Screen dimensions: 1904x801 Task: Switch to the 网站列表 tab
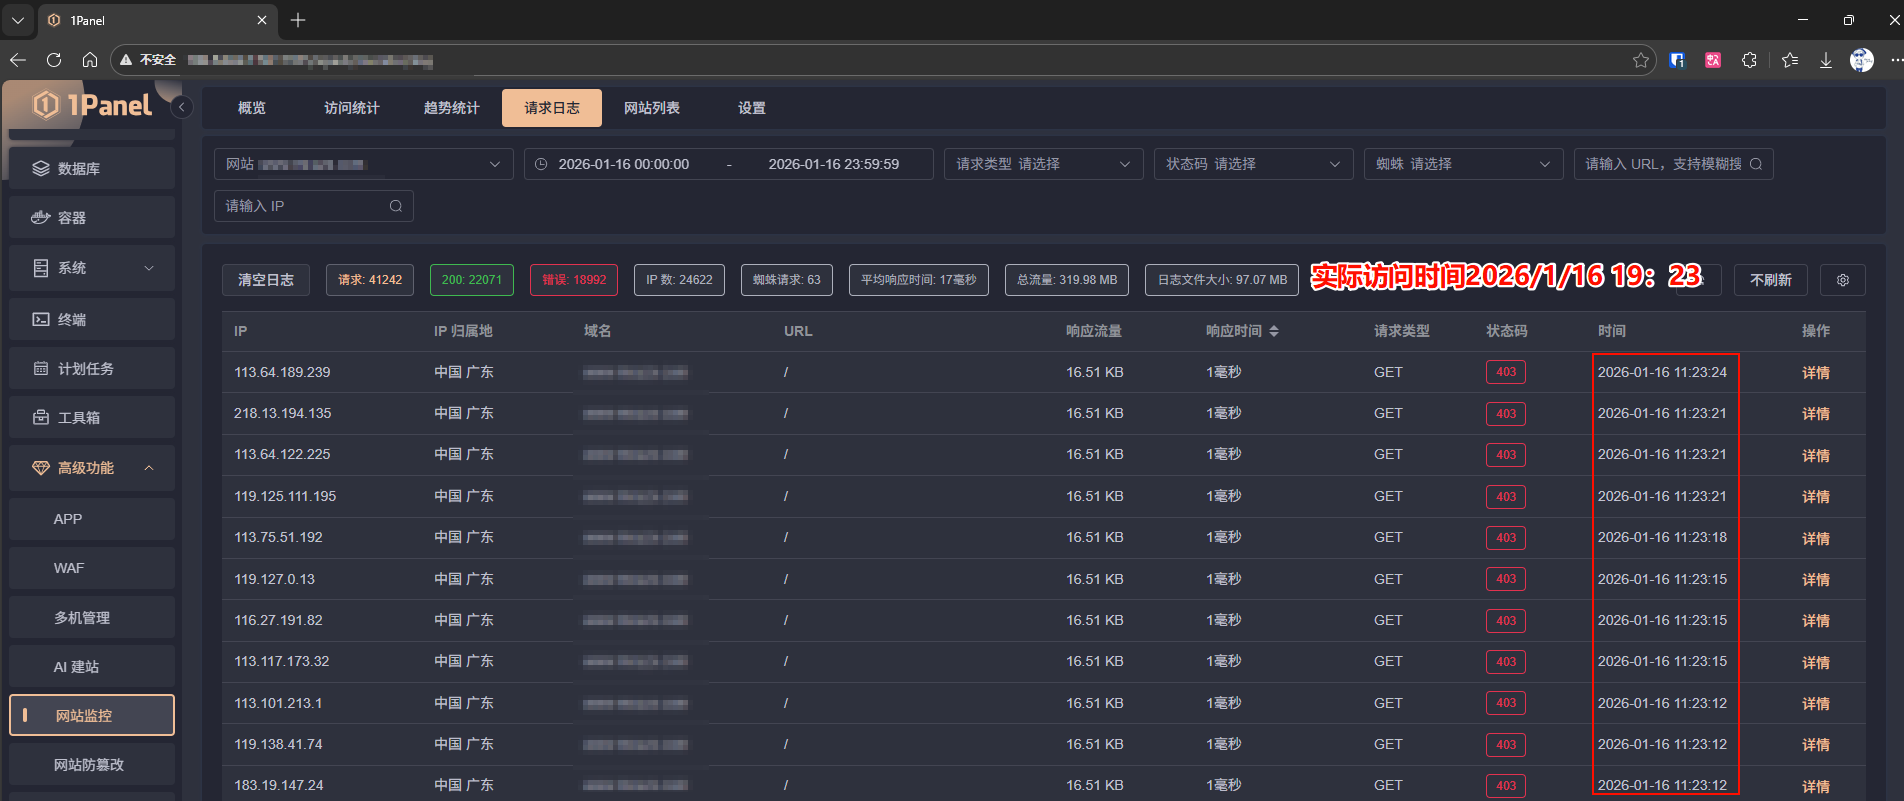click(651, 108)
